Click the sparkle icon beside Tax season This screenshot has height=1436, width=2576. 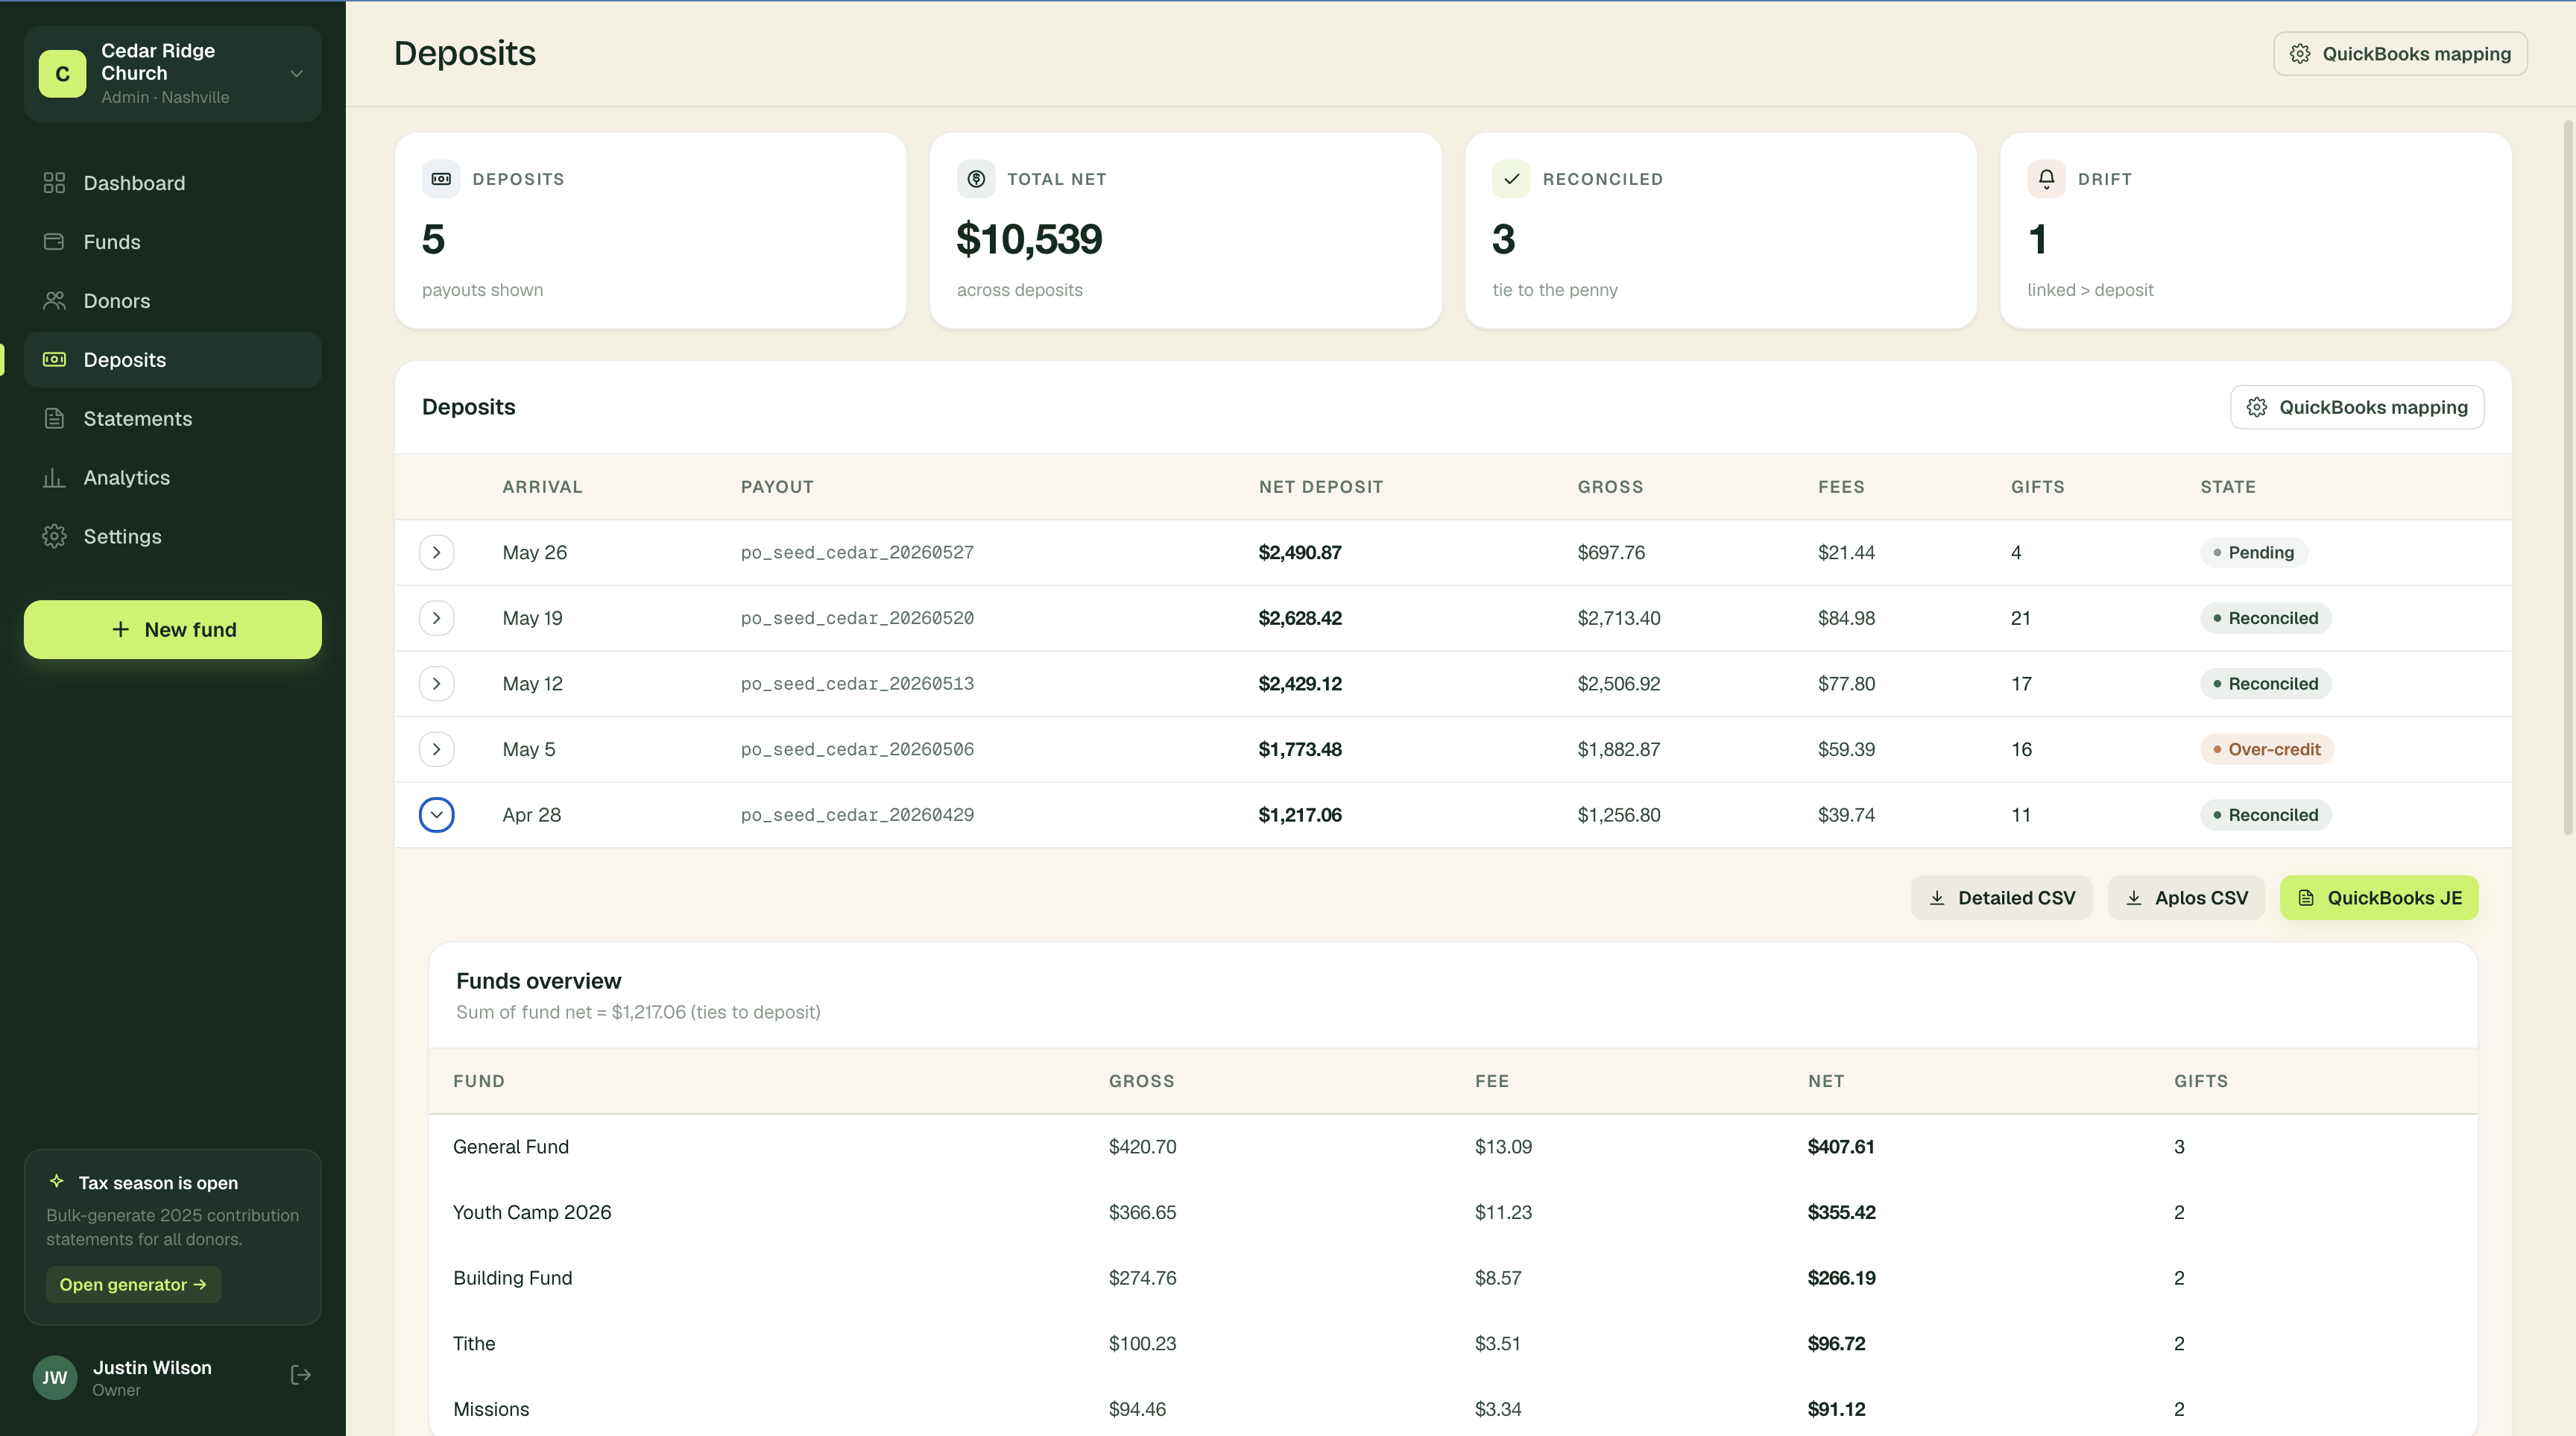pyautogui.click(x=57, y=1182)
